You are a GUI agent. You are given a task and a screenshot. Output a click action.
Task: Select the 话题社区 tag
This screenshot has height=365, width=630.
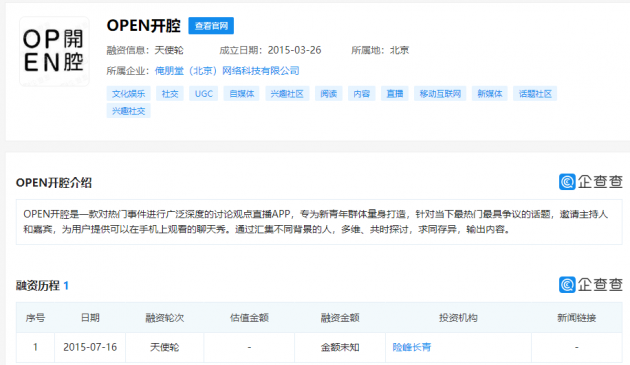535,94
